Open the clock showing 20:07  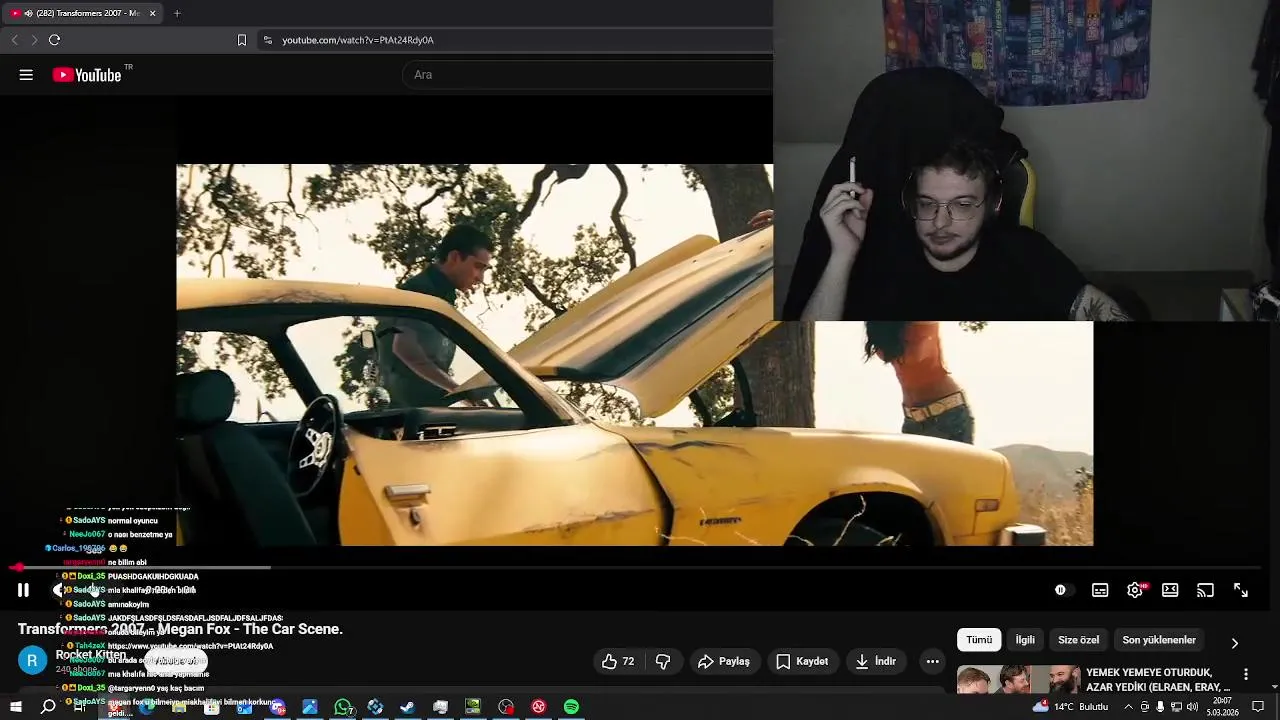point(1222,707)
